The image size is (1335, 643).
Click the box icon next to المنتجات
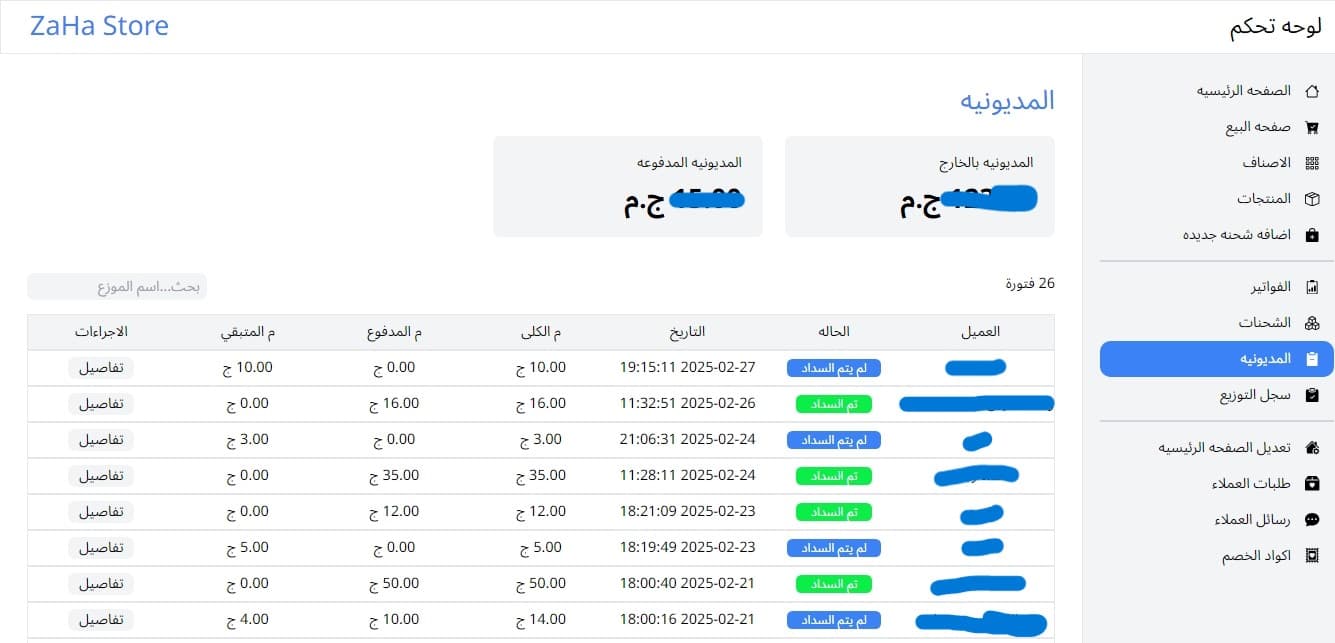click(x=1313, y=199)
